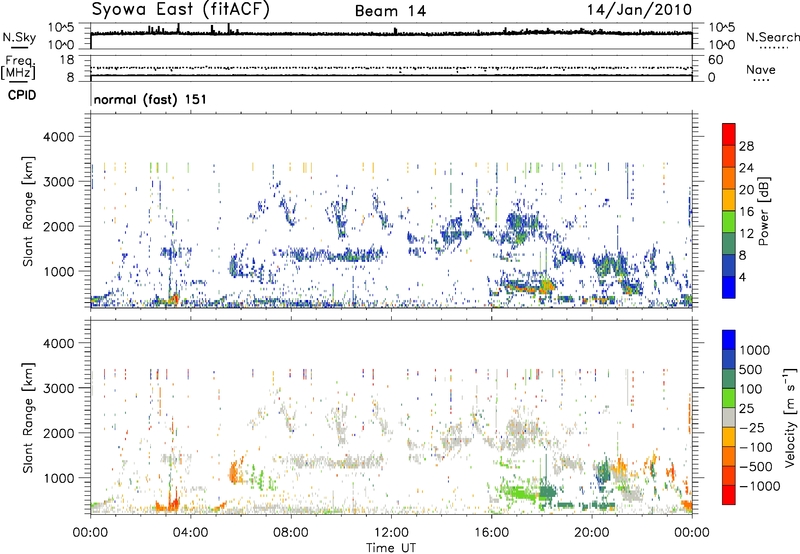The width and height of the screenshot is (800, 554).
Task: Click the 'Syowa East (fitACF)' title text
Action: [x=181, y=10]
